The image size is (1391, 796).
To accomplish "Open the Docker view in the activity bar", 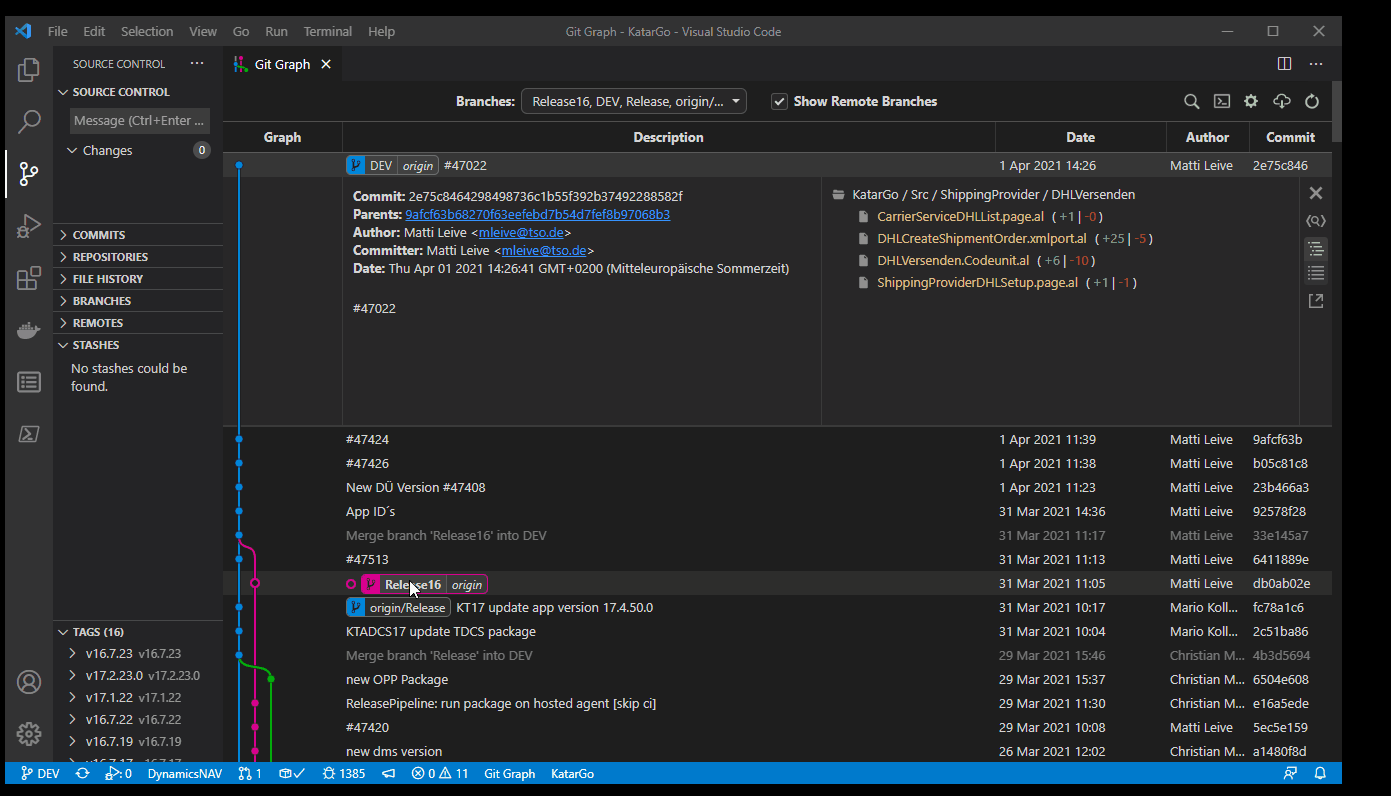I will [29, 330].
